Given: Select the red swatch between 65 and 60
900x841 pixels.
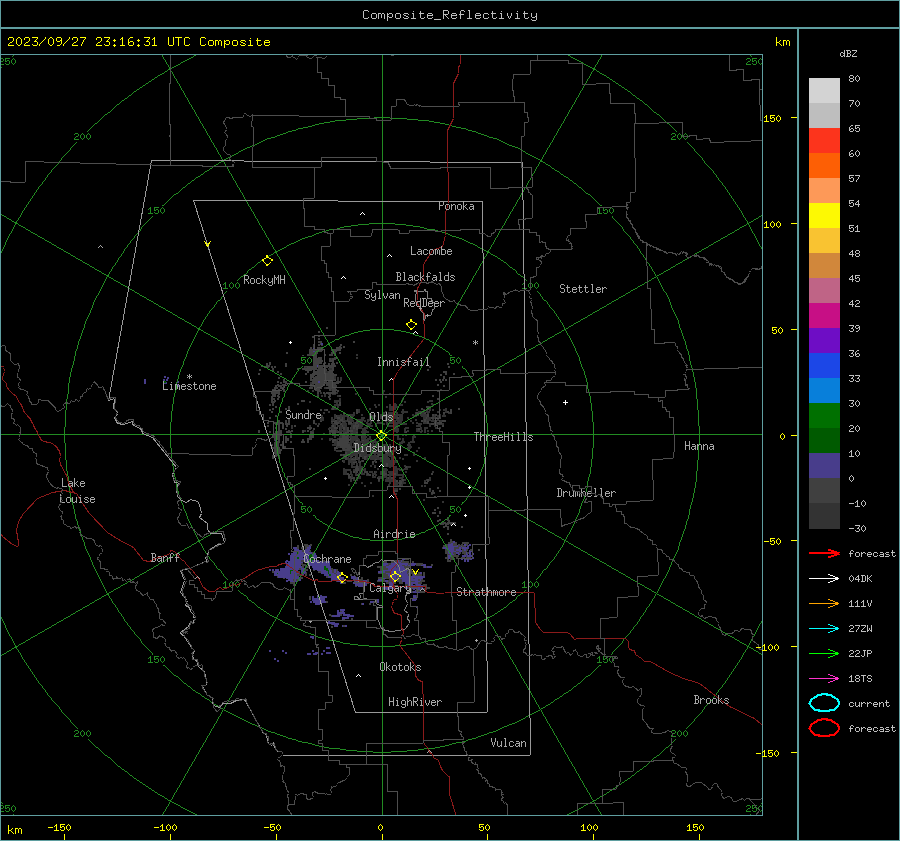Looking at the screenshot, I should tap(824, 140).
